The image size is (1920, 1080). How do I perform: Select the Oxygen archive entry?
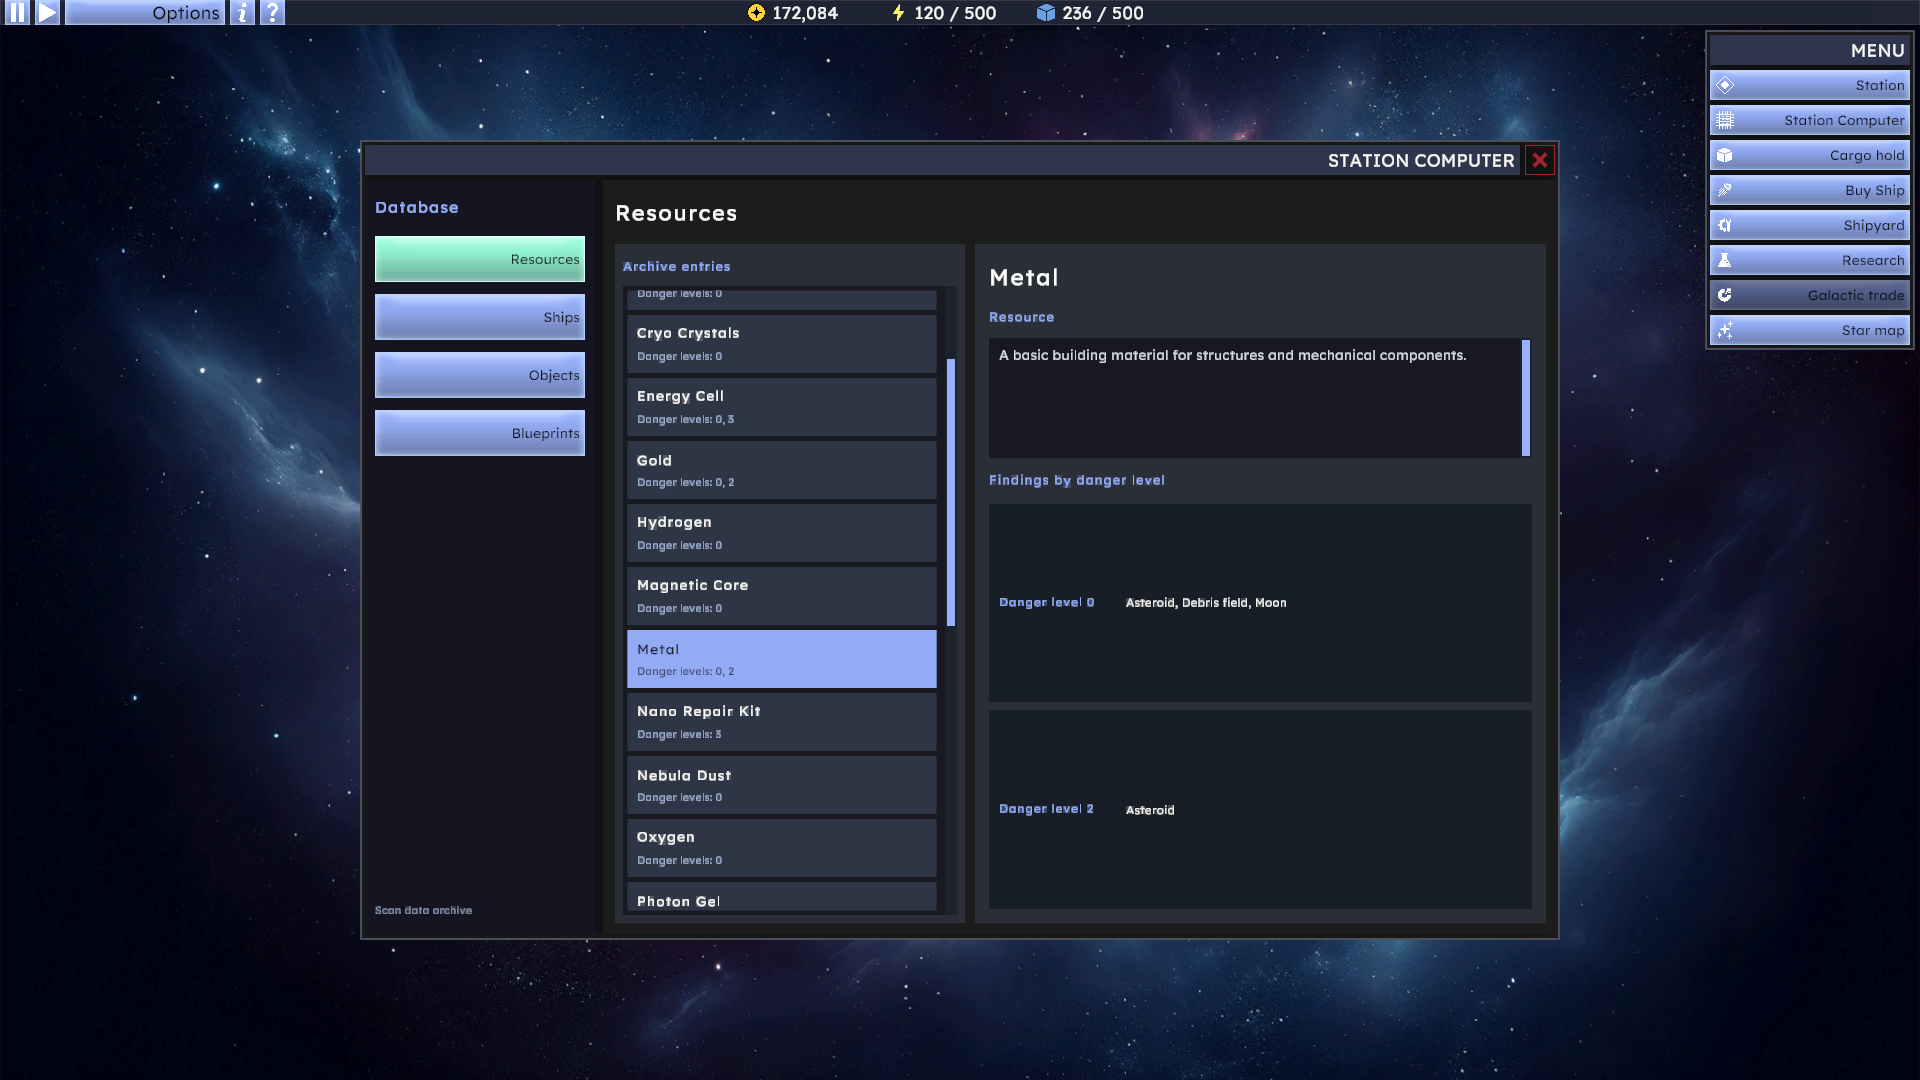(782, 848)
